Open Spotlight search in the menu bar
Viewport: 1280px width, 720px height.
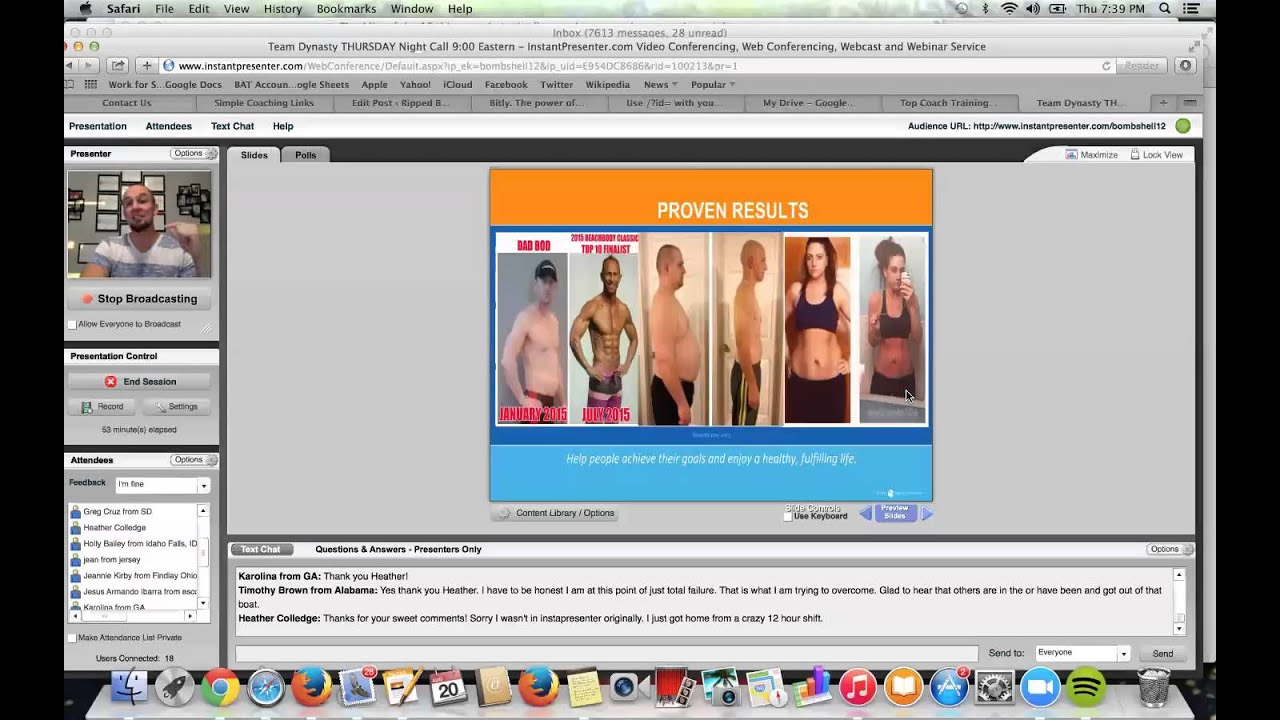coord(1164,9)
